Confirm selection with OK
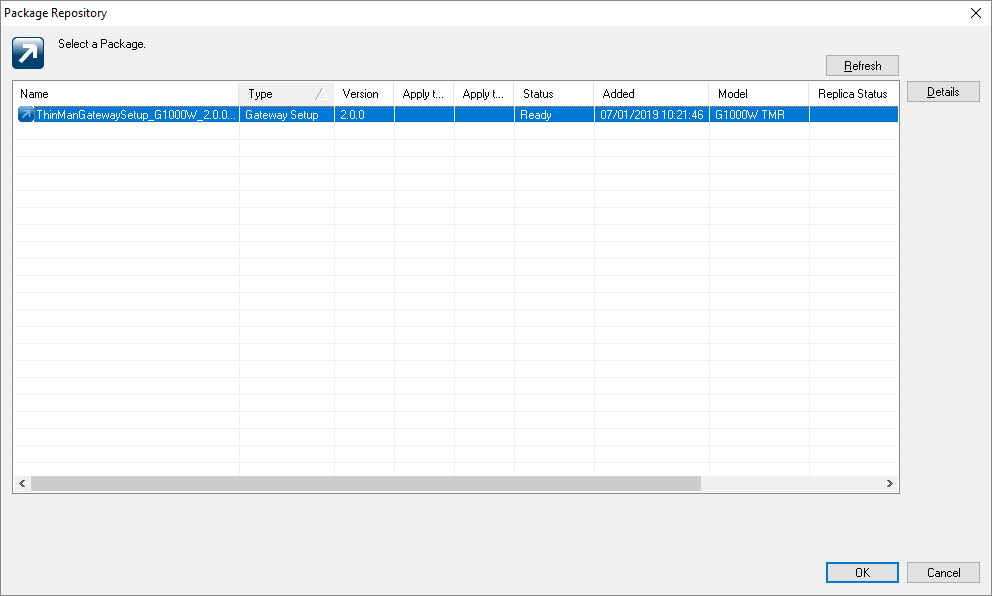Viewport: 992px width, 596px height. click(862, 573)
